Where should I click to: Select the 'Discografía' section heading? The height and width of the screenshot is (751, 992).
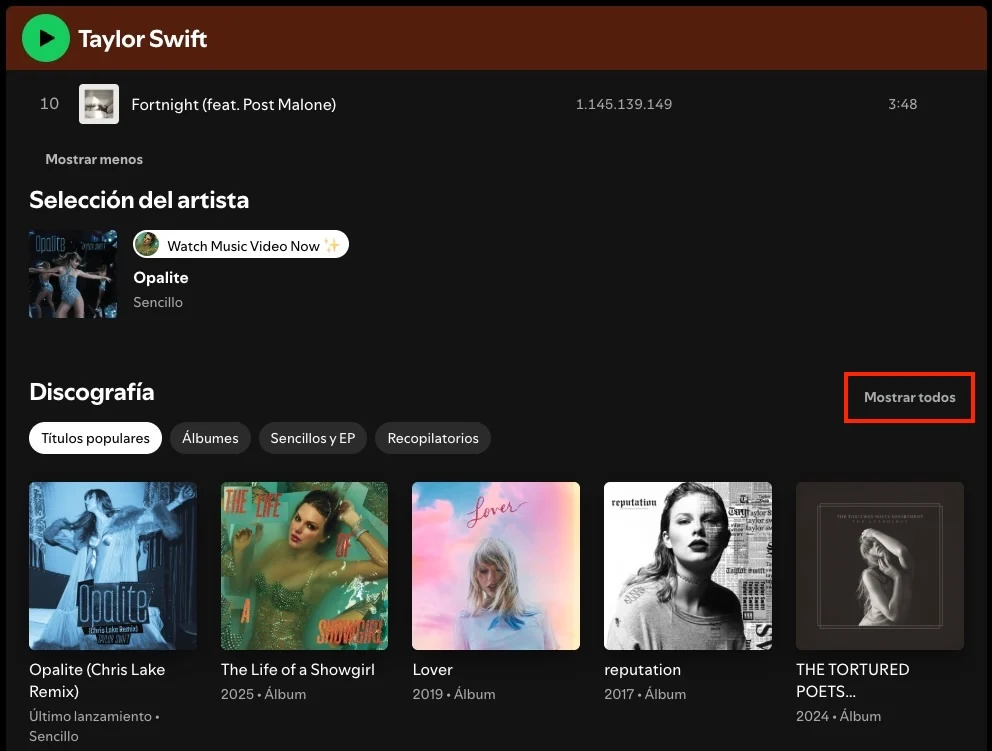(91, 392)
